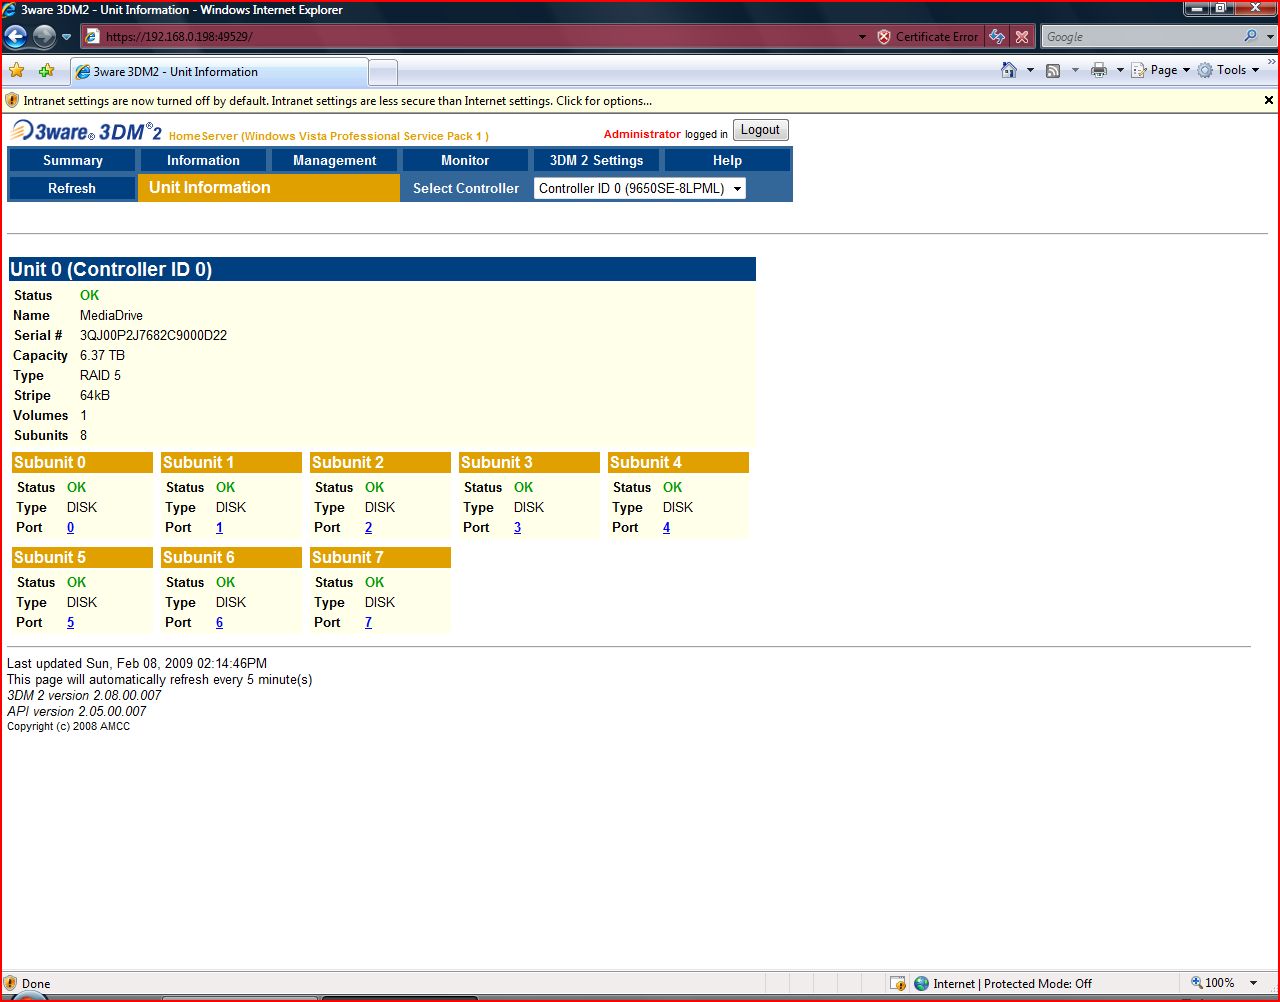Click the capacity value 6.37 TB
This screenshot has width=1280, height=1002.
coord(102,355)
